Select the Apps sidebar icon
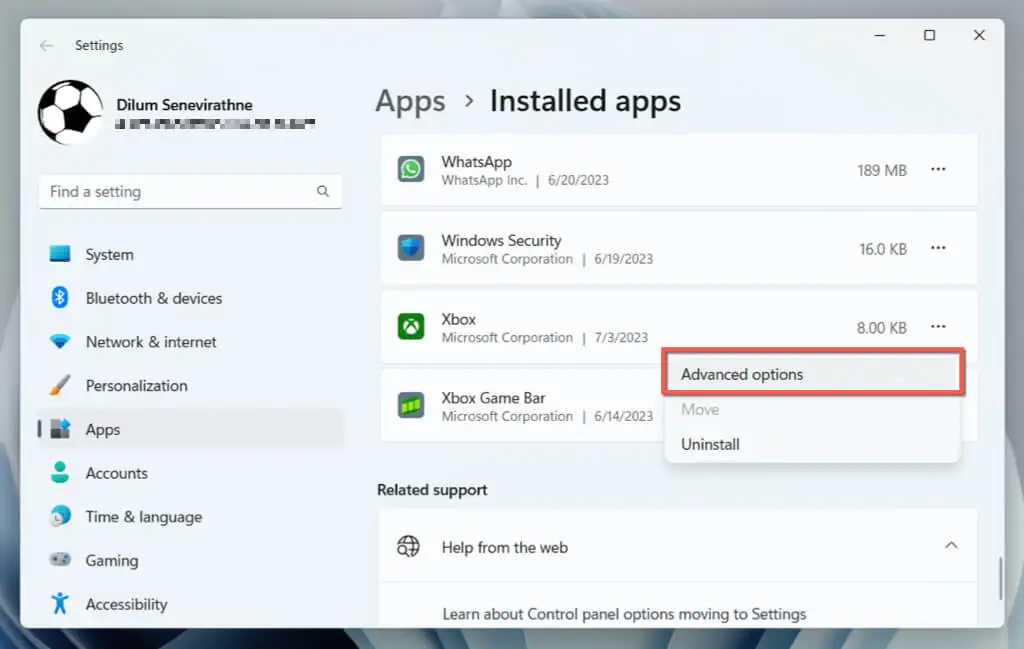 click(x=60, y=429)
